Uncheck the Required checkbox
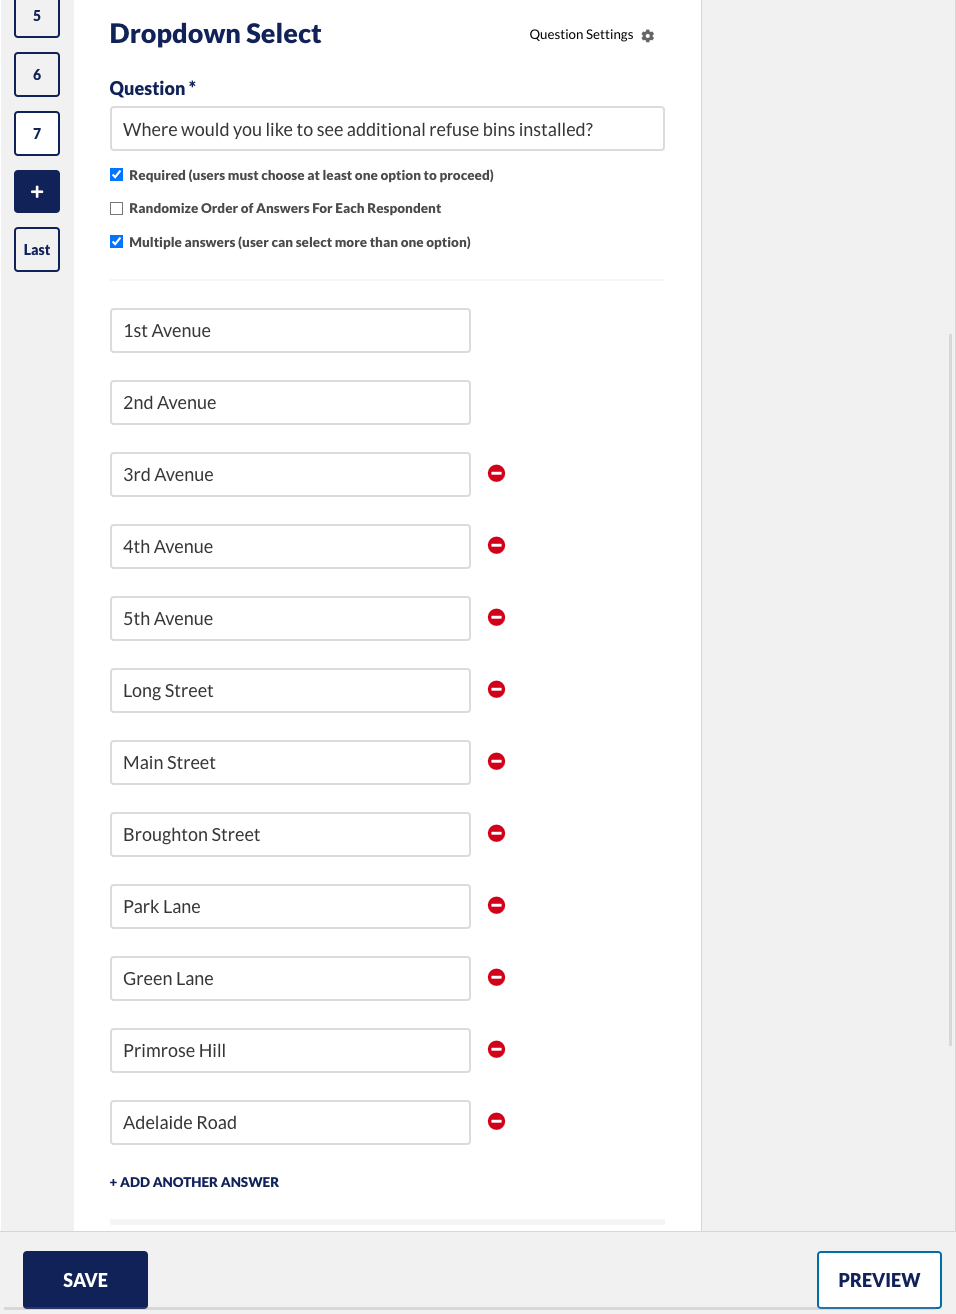Viewport: 956px width, 1314px height. click(117, 175)
